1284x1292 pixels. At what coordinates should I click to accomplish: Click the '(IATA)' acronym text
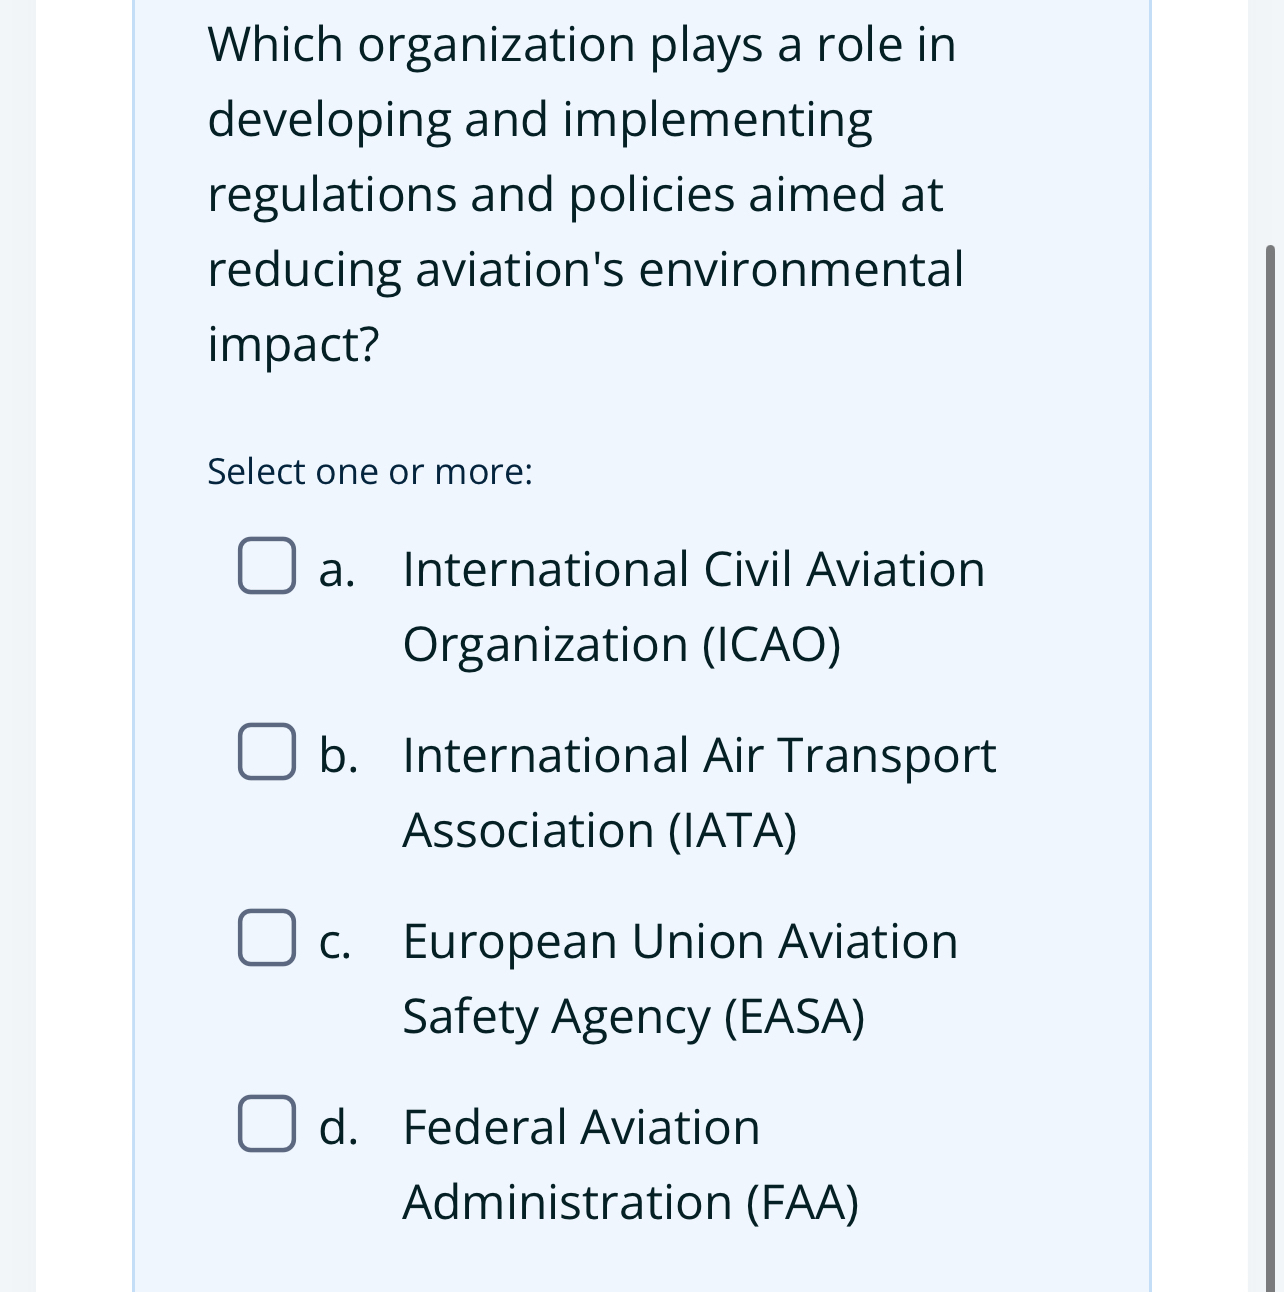pyautogui.click(x=732, y=831)
